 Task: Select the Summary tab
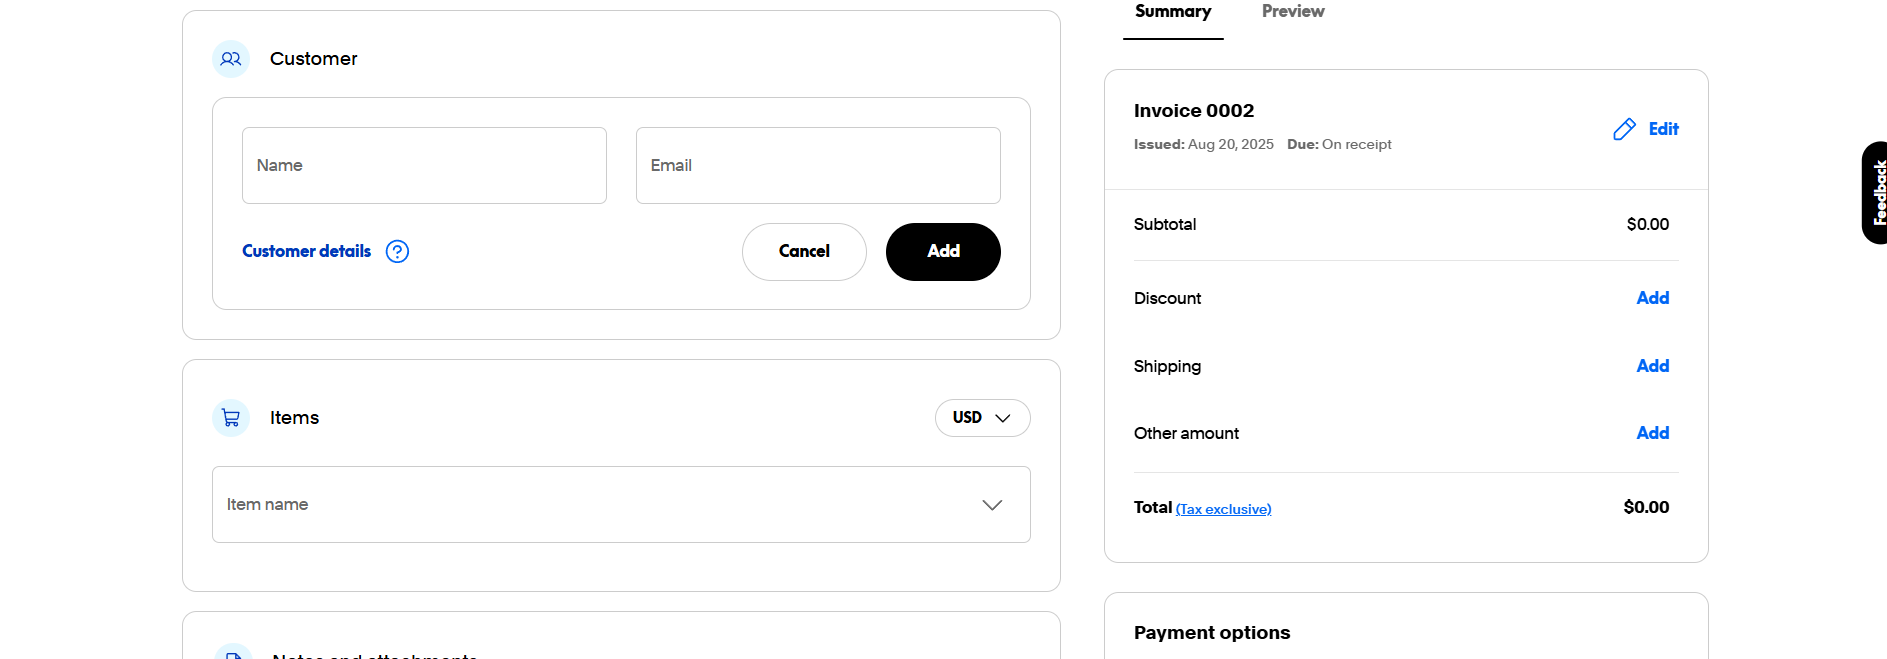1173,12
